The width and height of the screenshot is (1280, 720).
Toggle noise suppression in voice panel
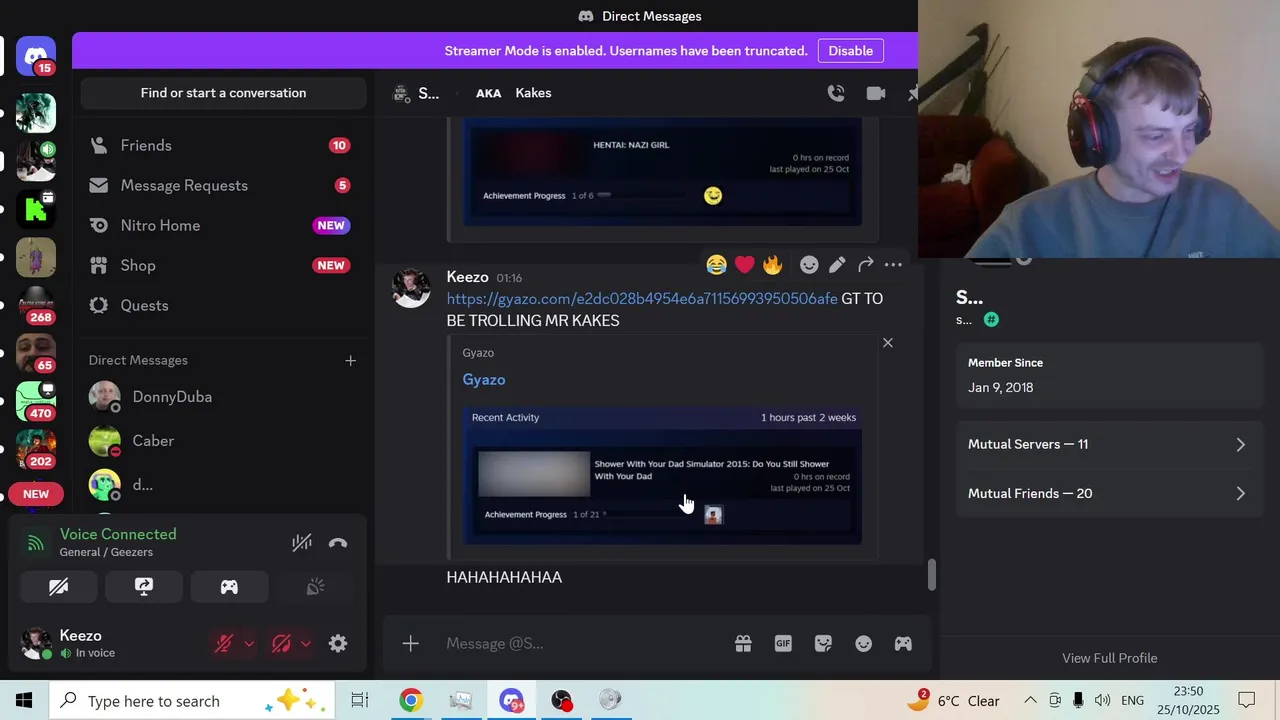[301, 543]
